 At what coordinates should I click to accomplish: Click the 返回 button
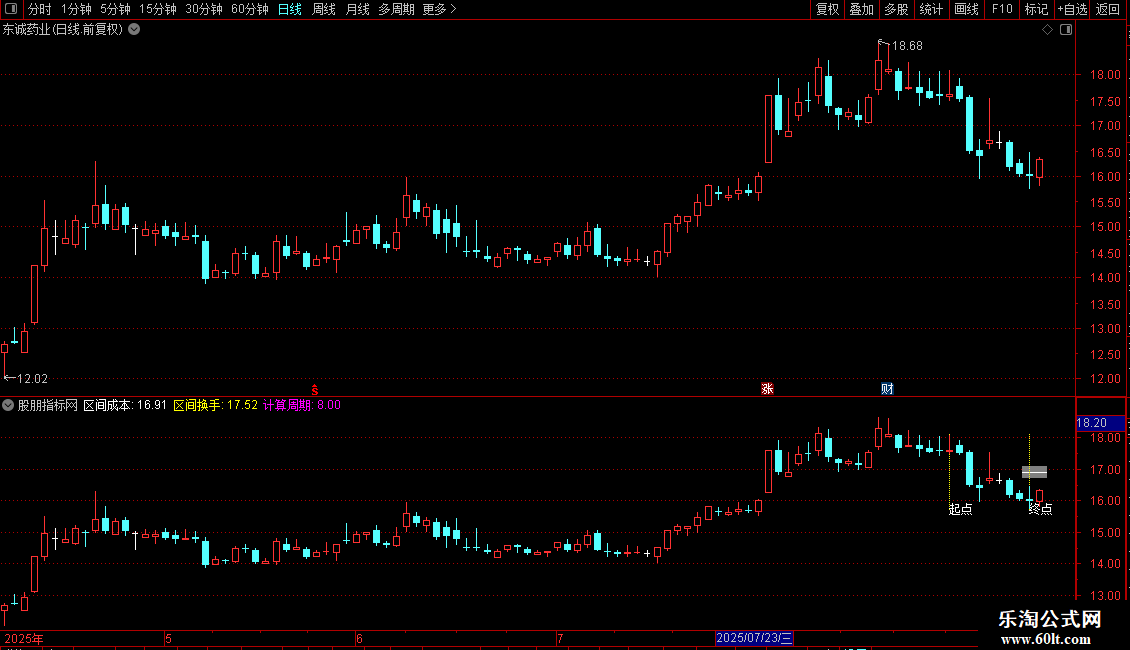pyautogui.click(x=1108, y=9)
